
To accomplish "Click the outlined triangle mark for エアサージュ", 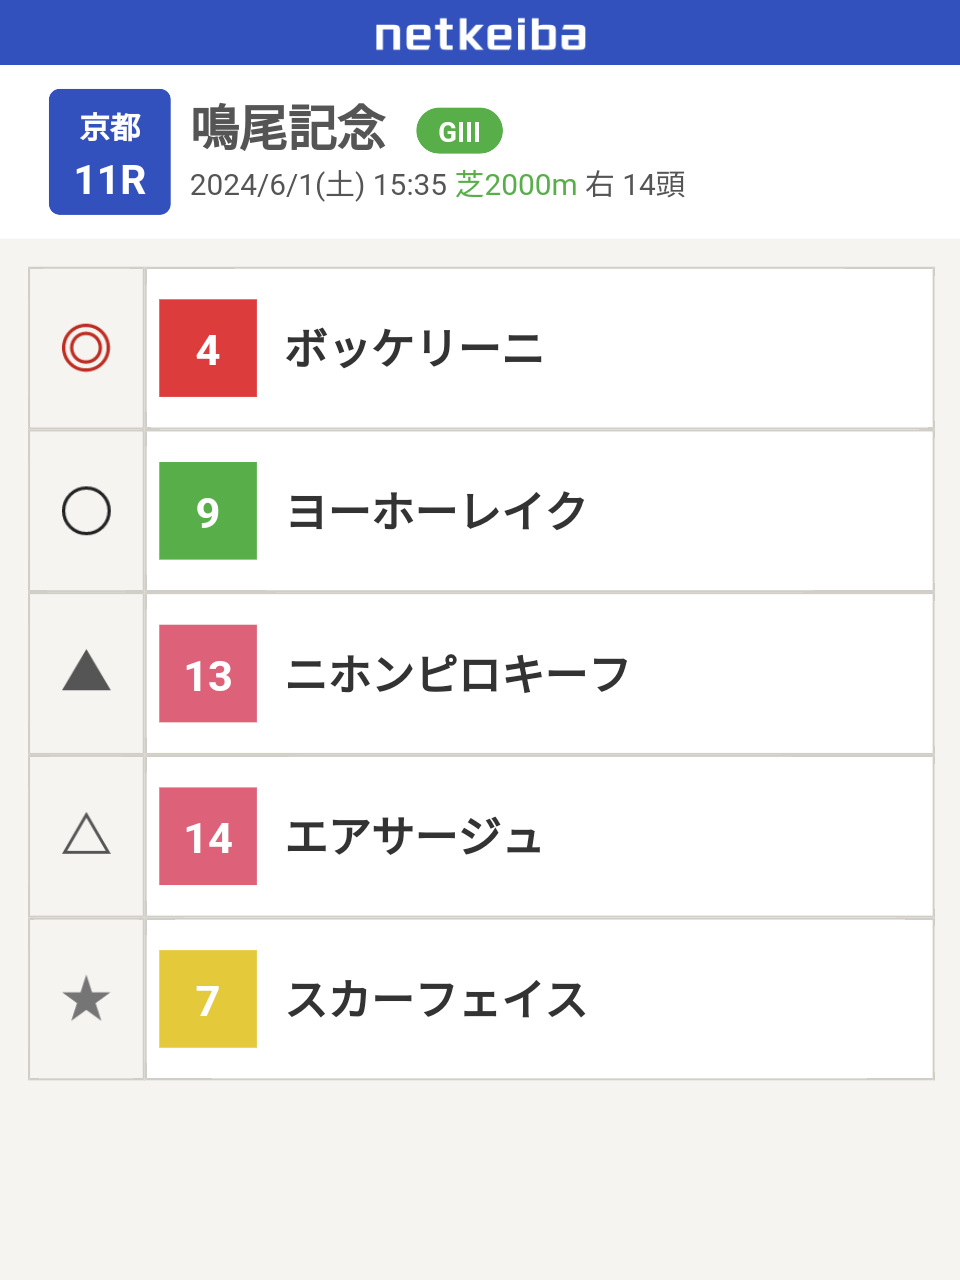I will (86, 834).
